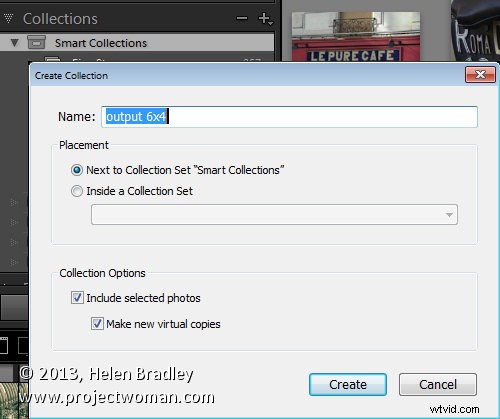Edit the collection Name text field
Viewport: 500px width, 419px height.
289,117
